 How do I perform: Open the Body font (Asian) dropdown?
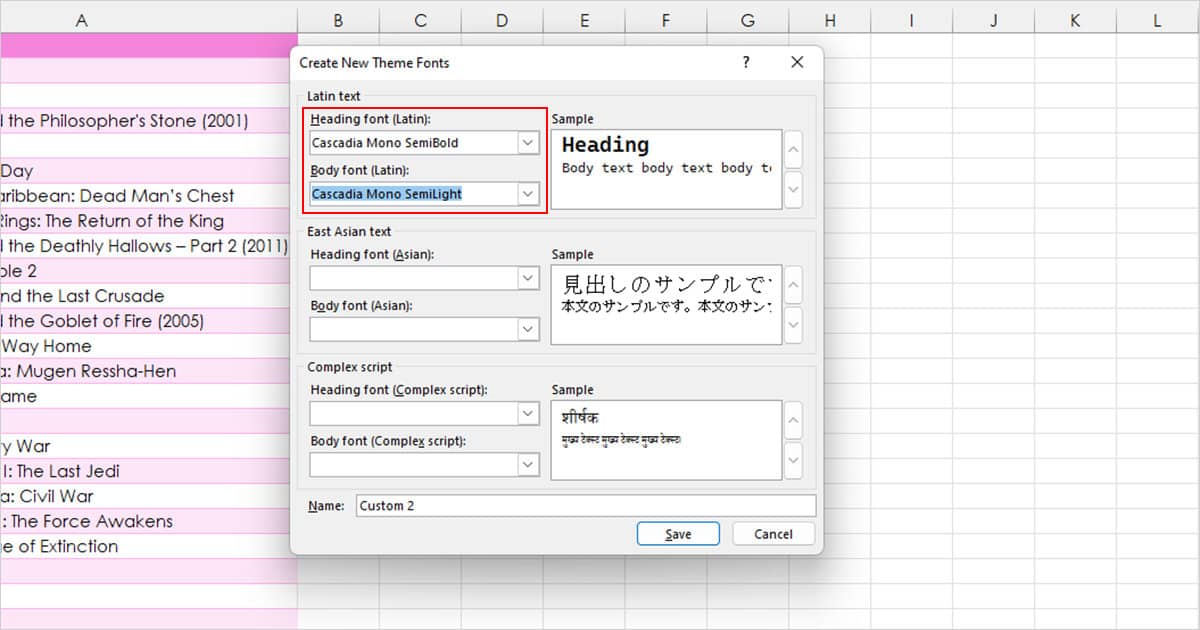pyautogui.click(x=529, y=329)
